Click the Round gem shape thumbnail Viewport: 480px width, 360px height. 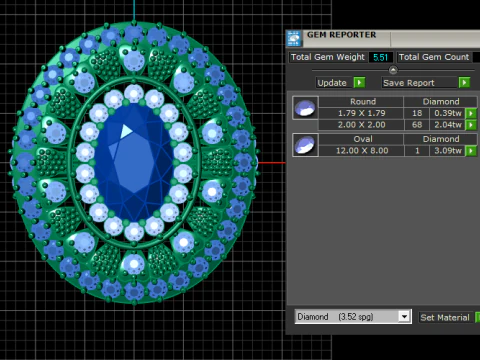coord(305,108)
